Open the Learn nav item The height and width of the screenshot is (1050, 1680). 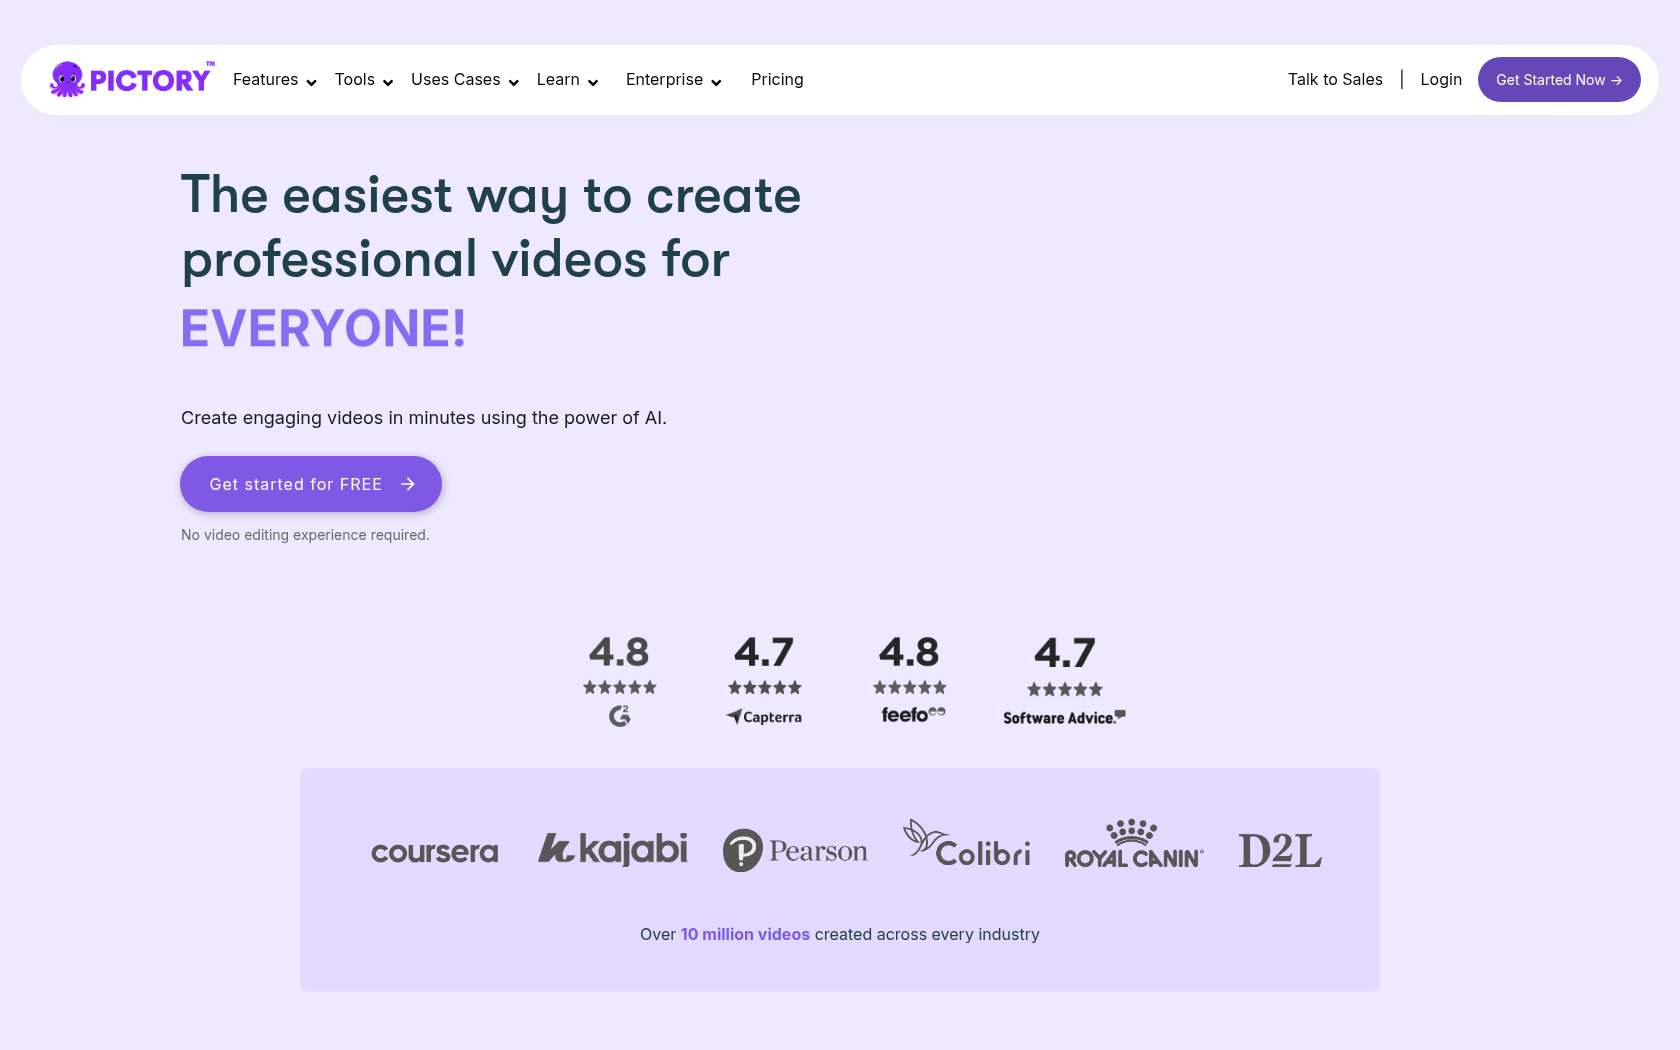click(x=558, y=79)
